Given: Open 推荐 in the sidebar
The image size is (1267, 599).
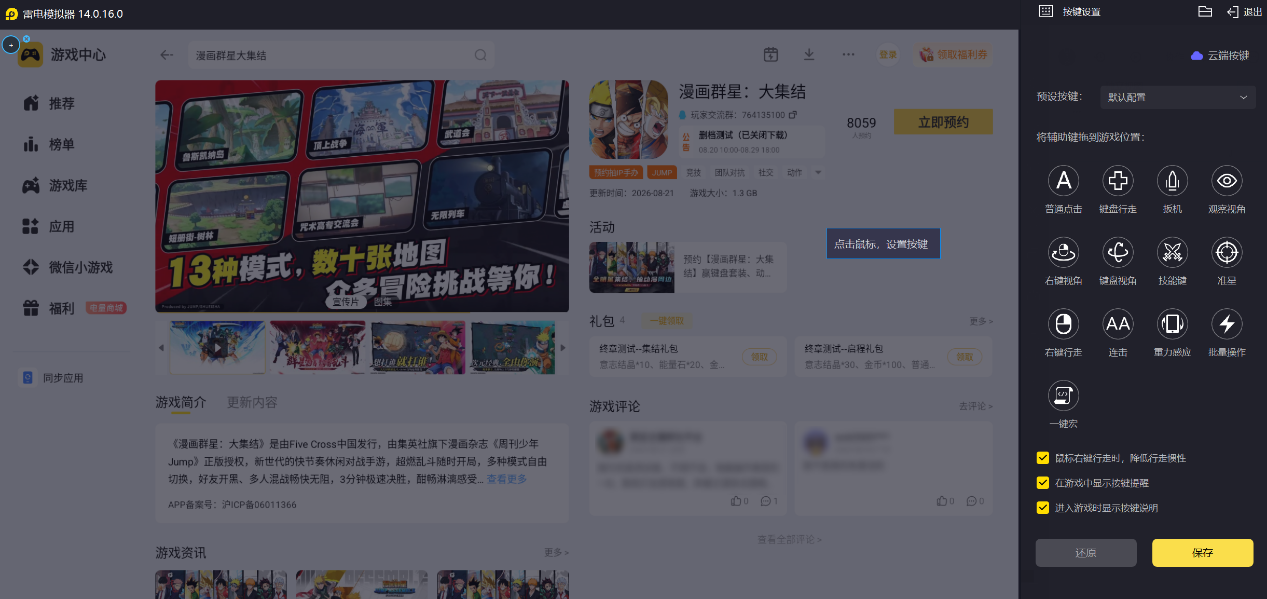Looking at the screenshot, I should click(x=61, y=103).
